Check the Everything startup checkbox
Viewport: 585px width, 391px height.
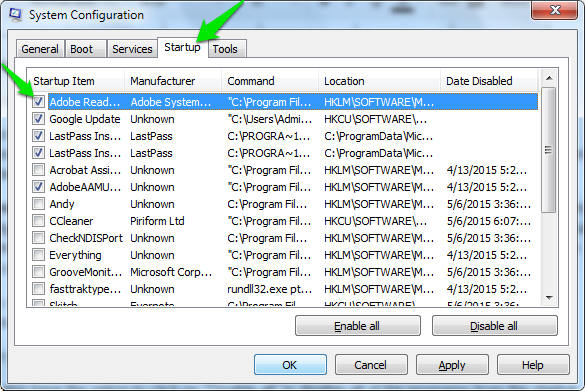38,255
